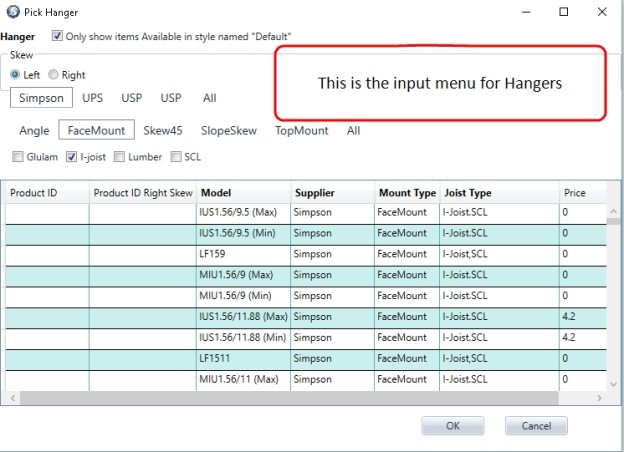Tick the SCL checkbox
The height and width of the screenshot is (452, 624).
(x=176, y=157)
